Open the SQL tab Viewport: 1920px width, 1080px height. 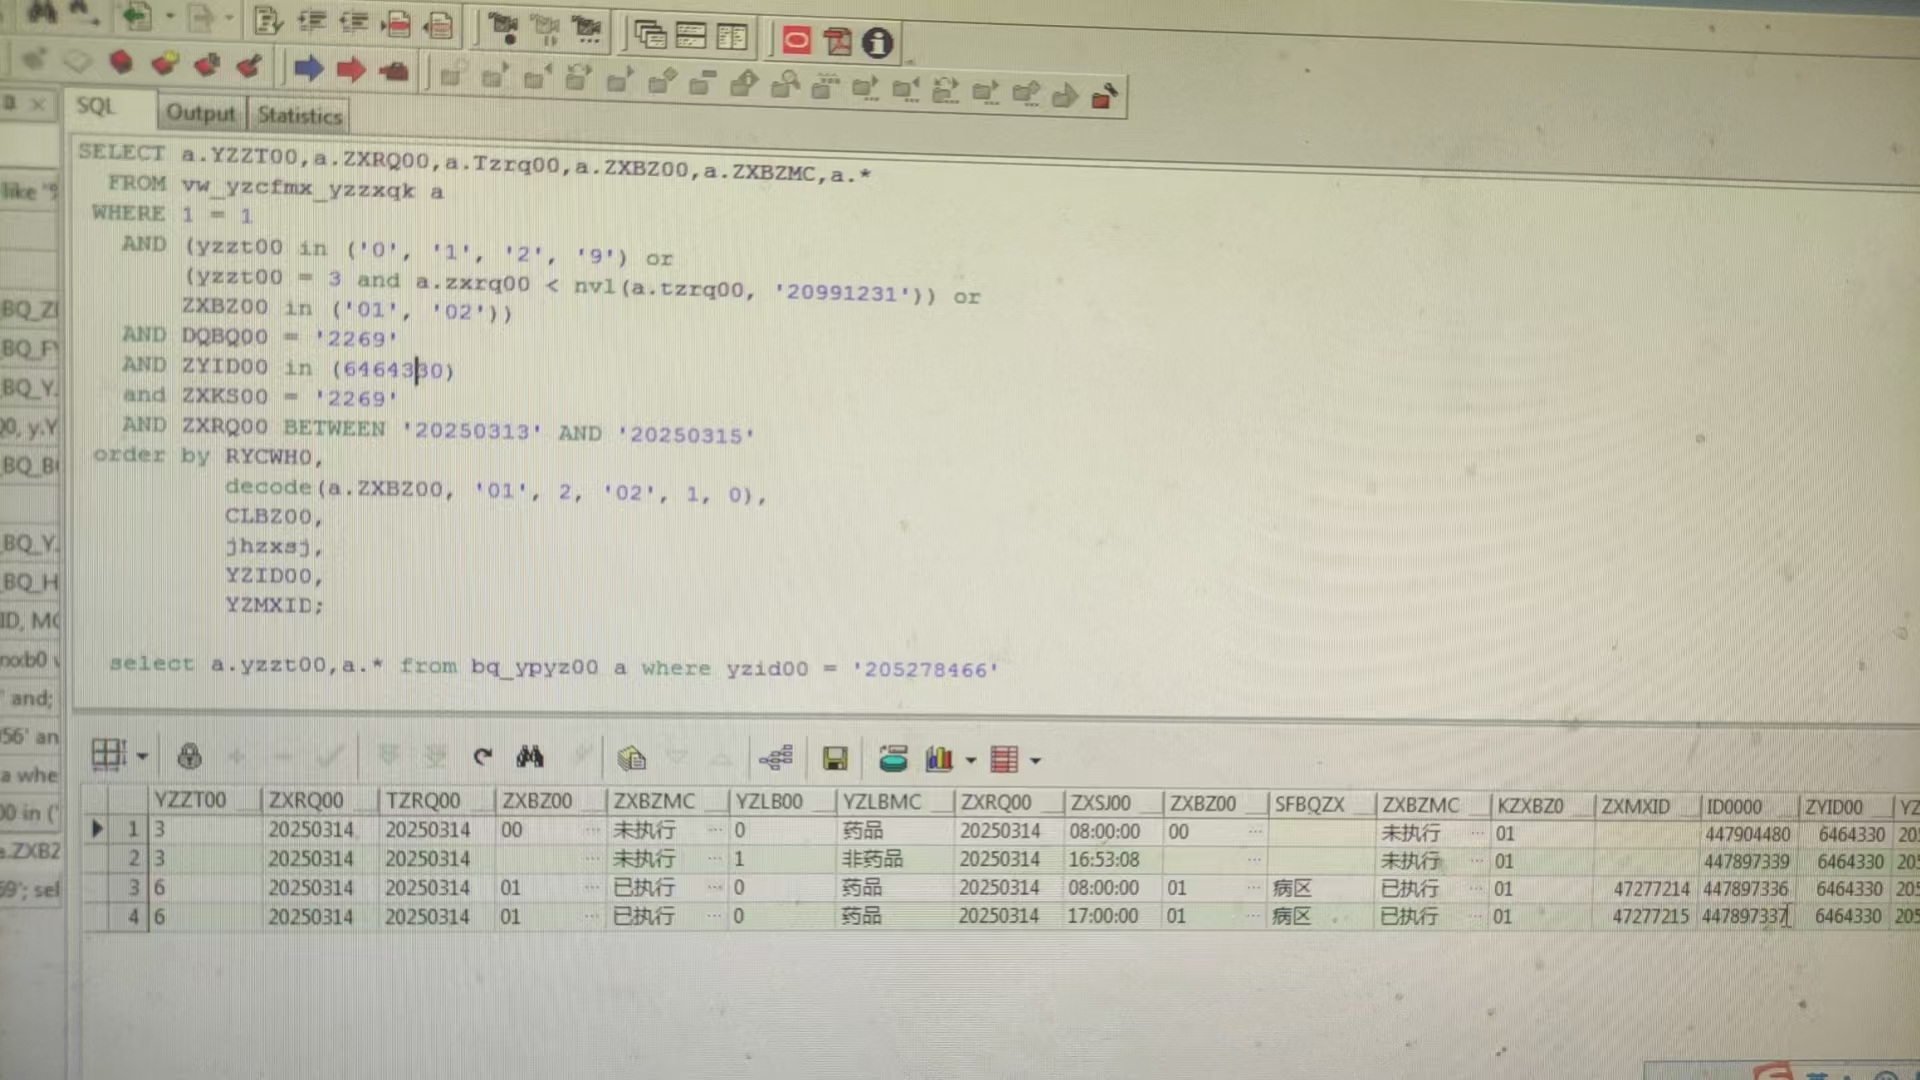tap(96, 106)
